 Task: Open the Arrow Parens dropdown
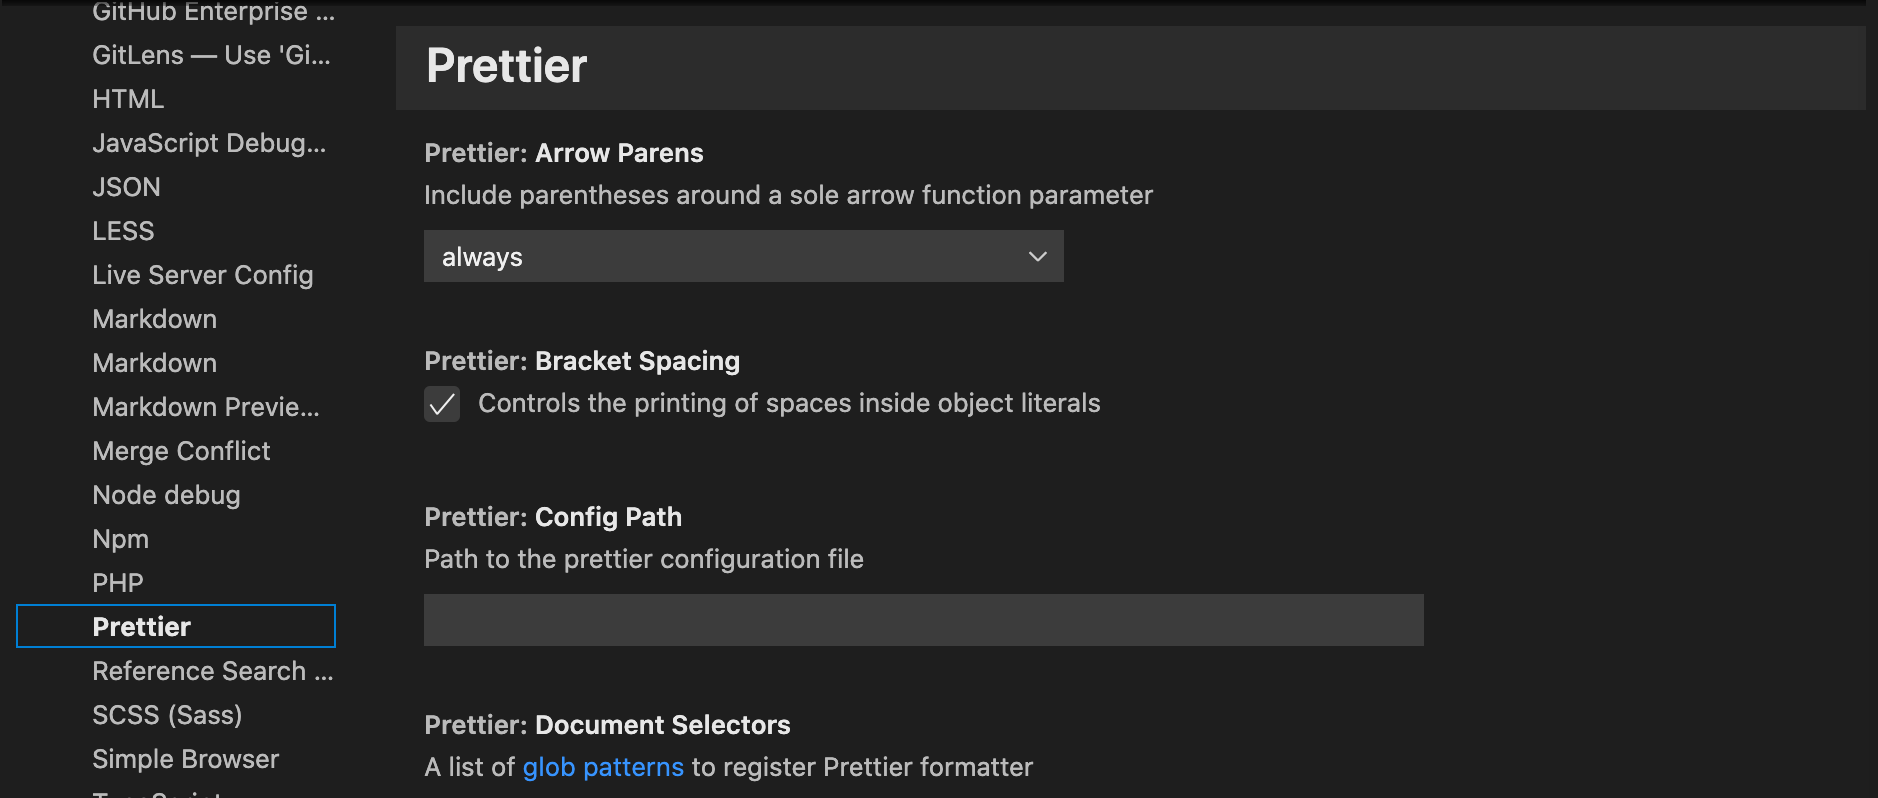(x=742, y=257)
